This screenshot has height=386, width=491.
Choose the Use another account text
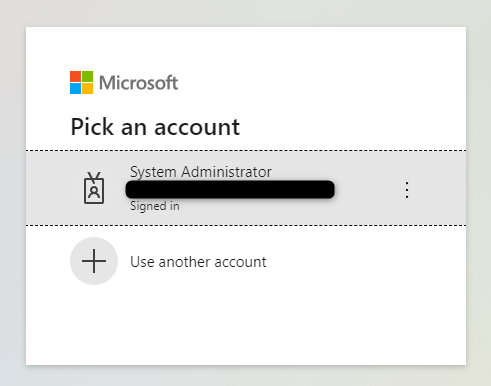(198, 262)
